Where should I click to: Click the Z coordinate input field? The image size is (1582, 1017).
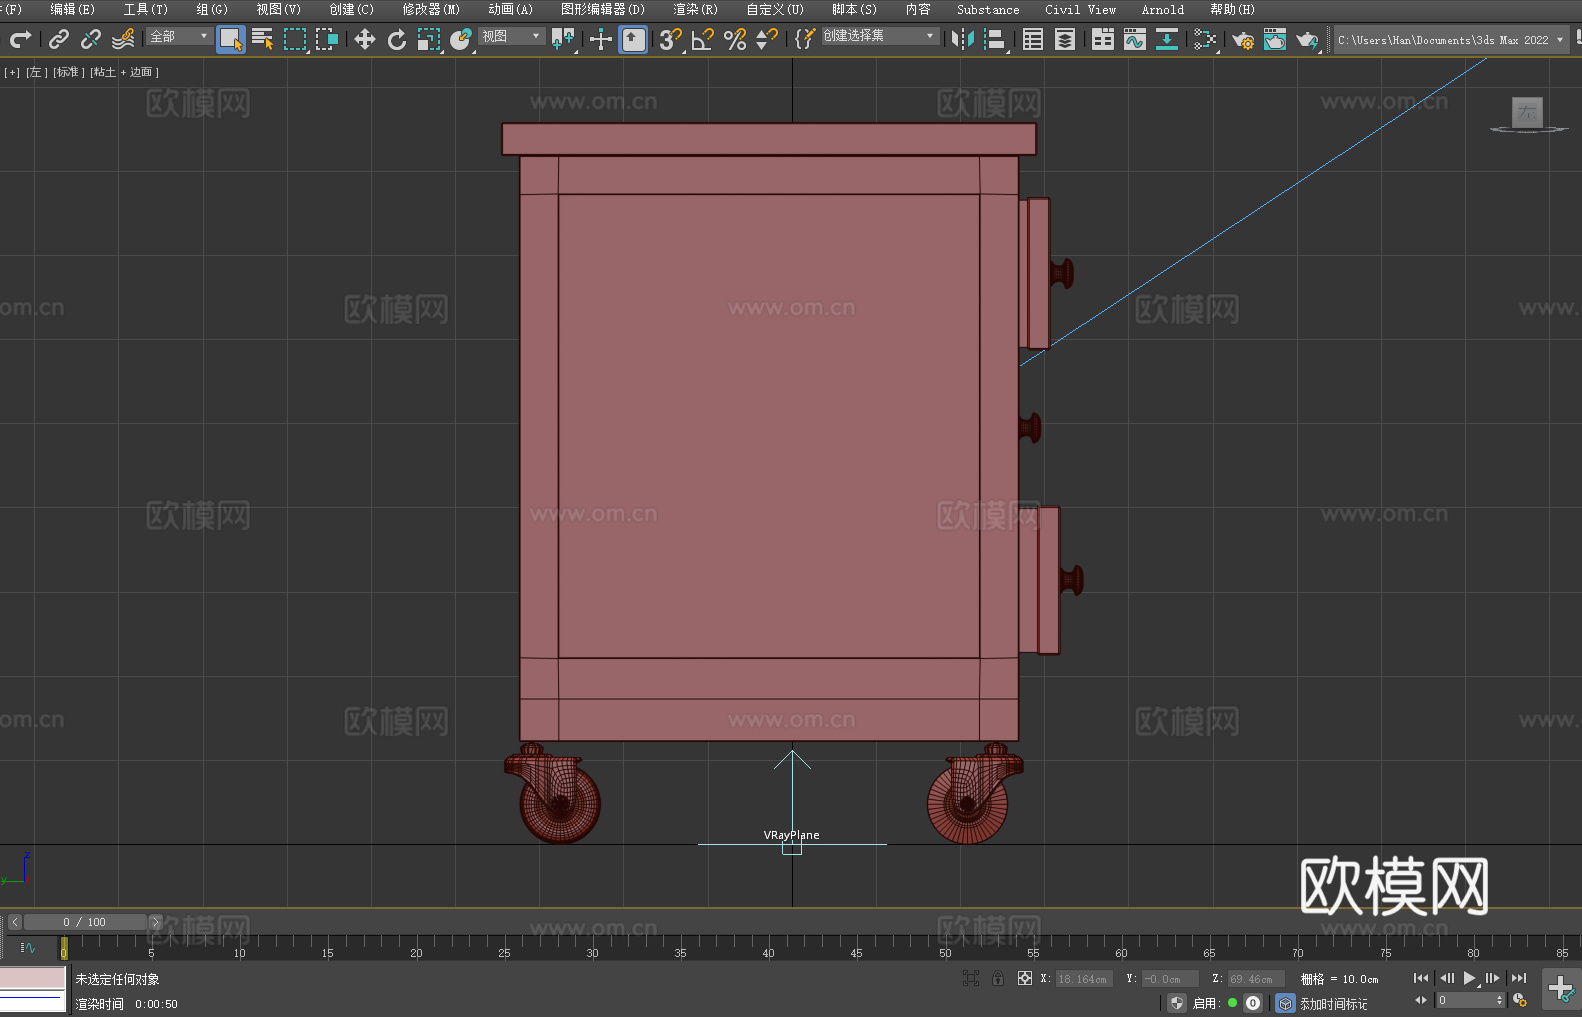[1256, 979]
